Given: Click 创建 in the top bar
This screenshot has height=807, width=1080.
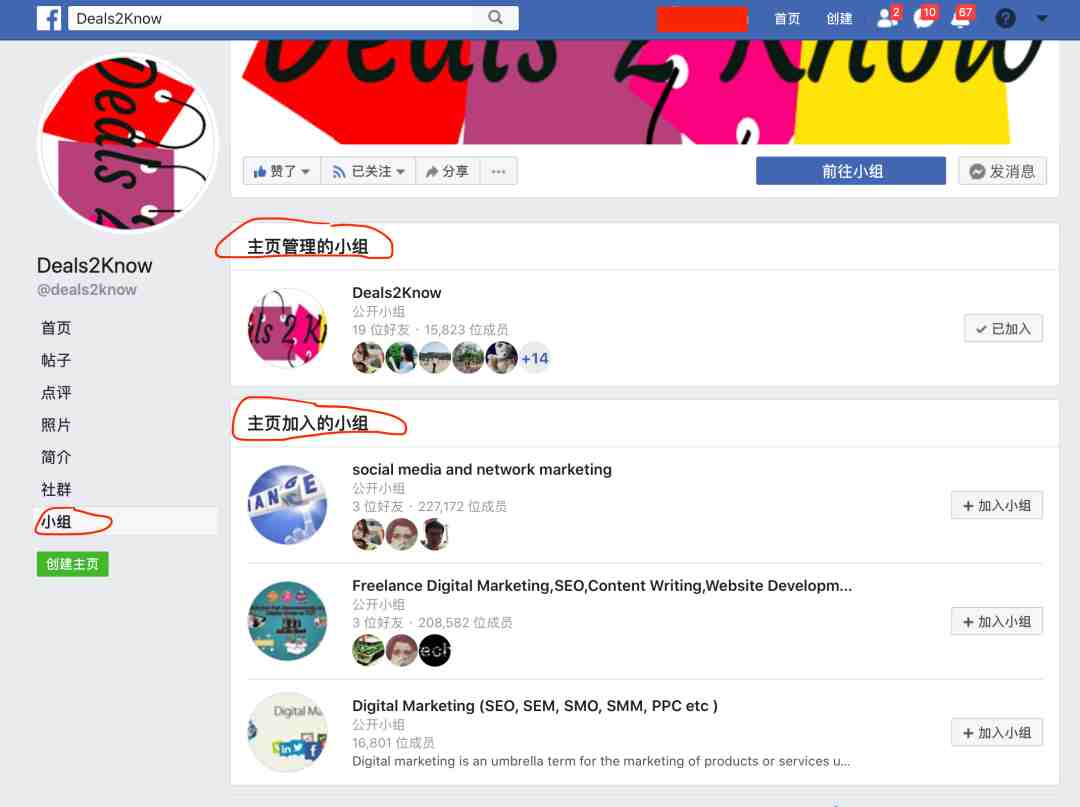Looking at the screenshot, I should click(x=839, y=19).
